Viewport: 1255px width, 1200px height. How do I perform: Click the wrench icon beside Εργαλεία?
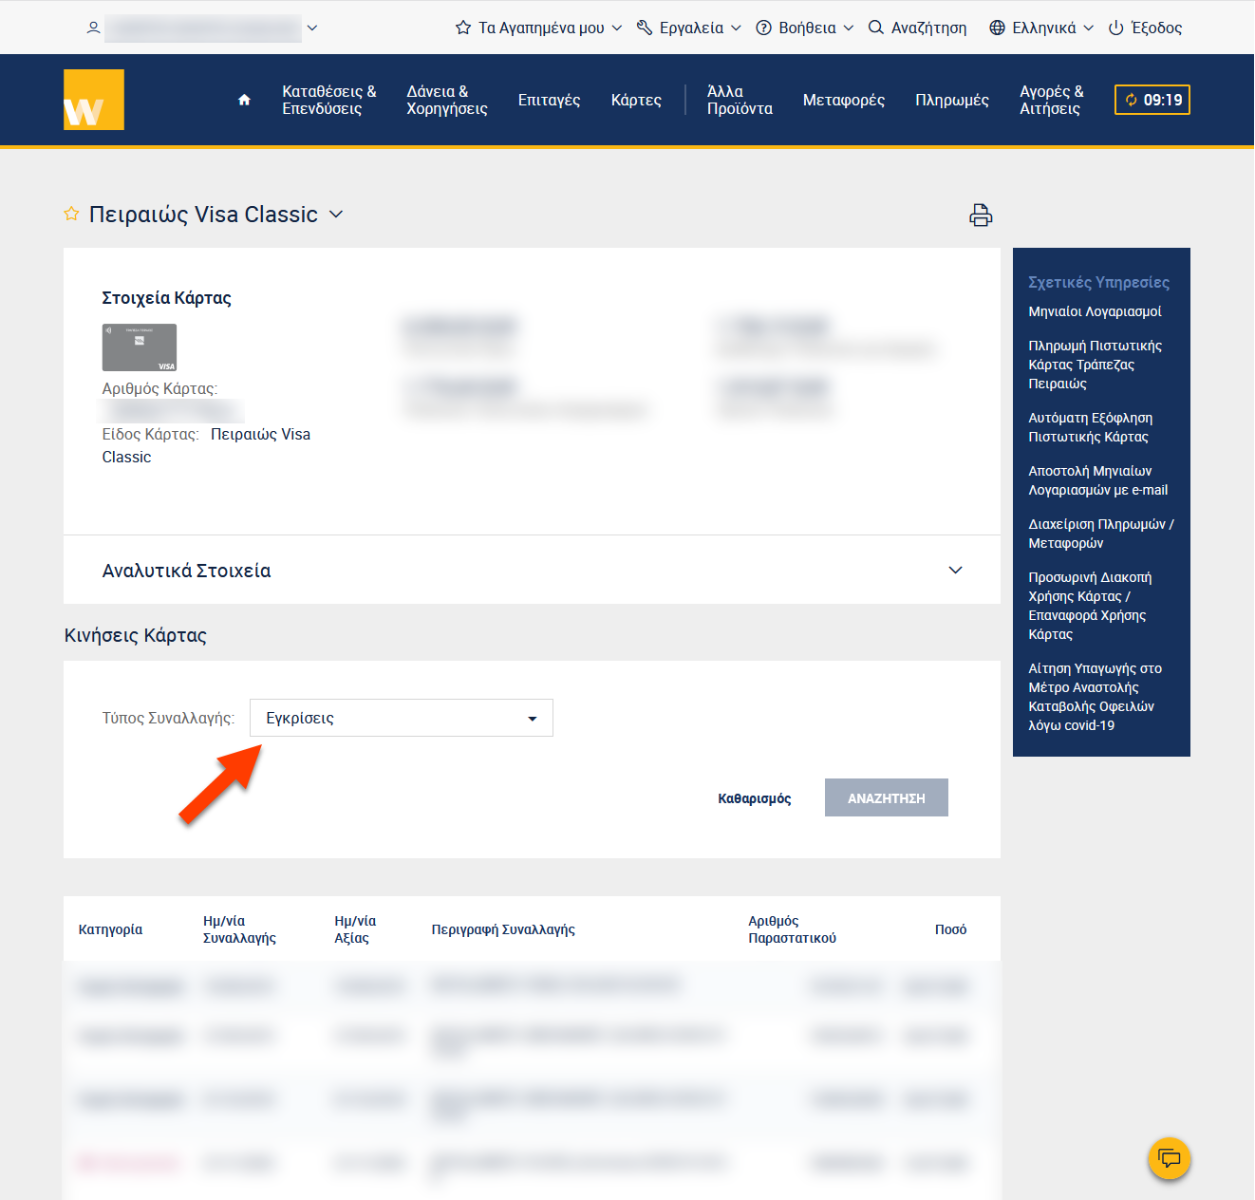click(645, 28)
